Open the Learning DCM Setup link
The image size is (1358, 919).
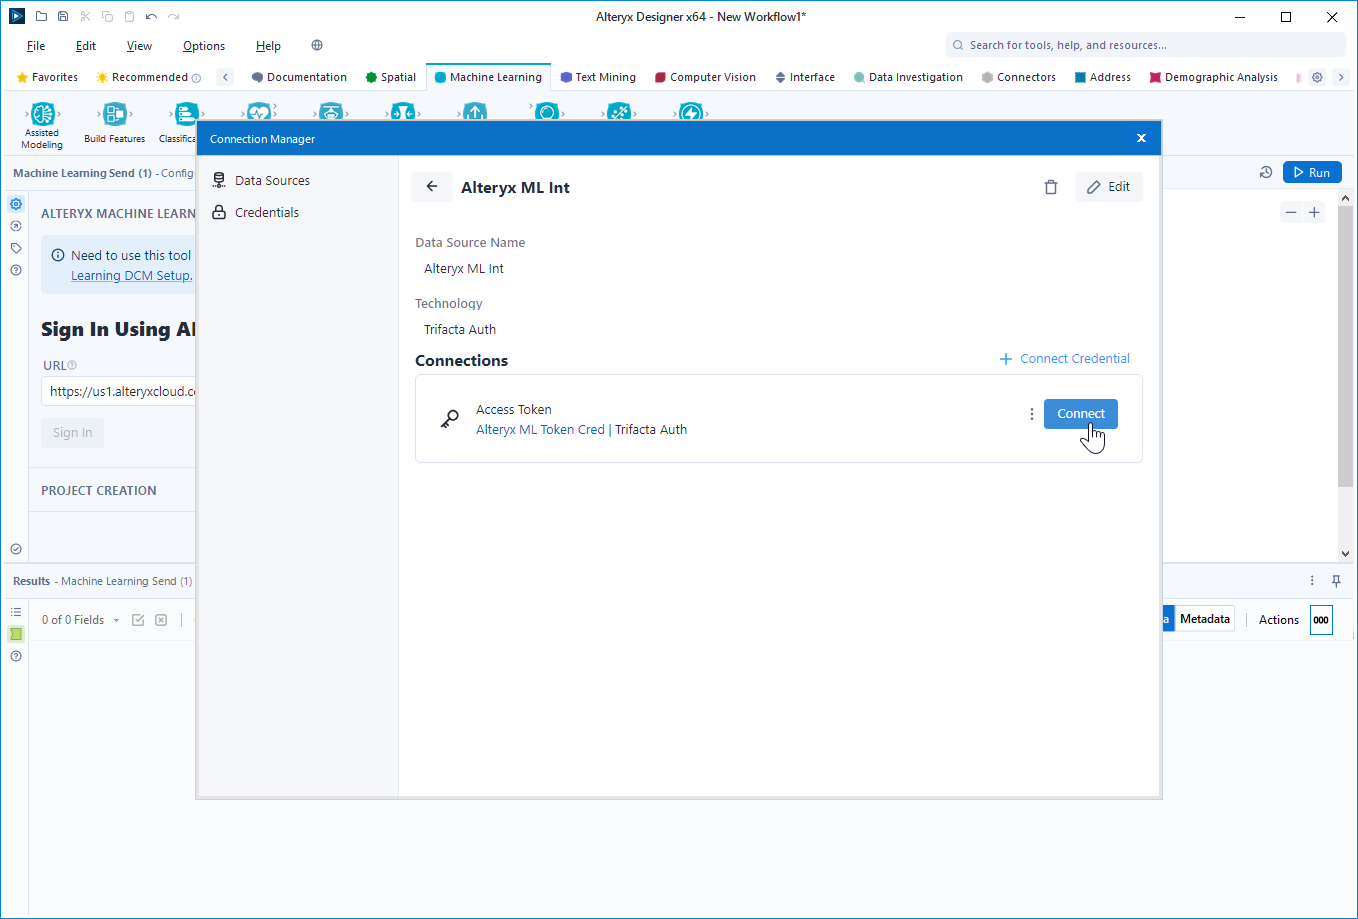(131, 275)
